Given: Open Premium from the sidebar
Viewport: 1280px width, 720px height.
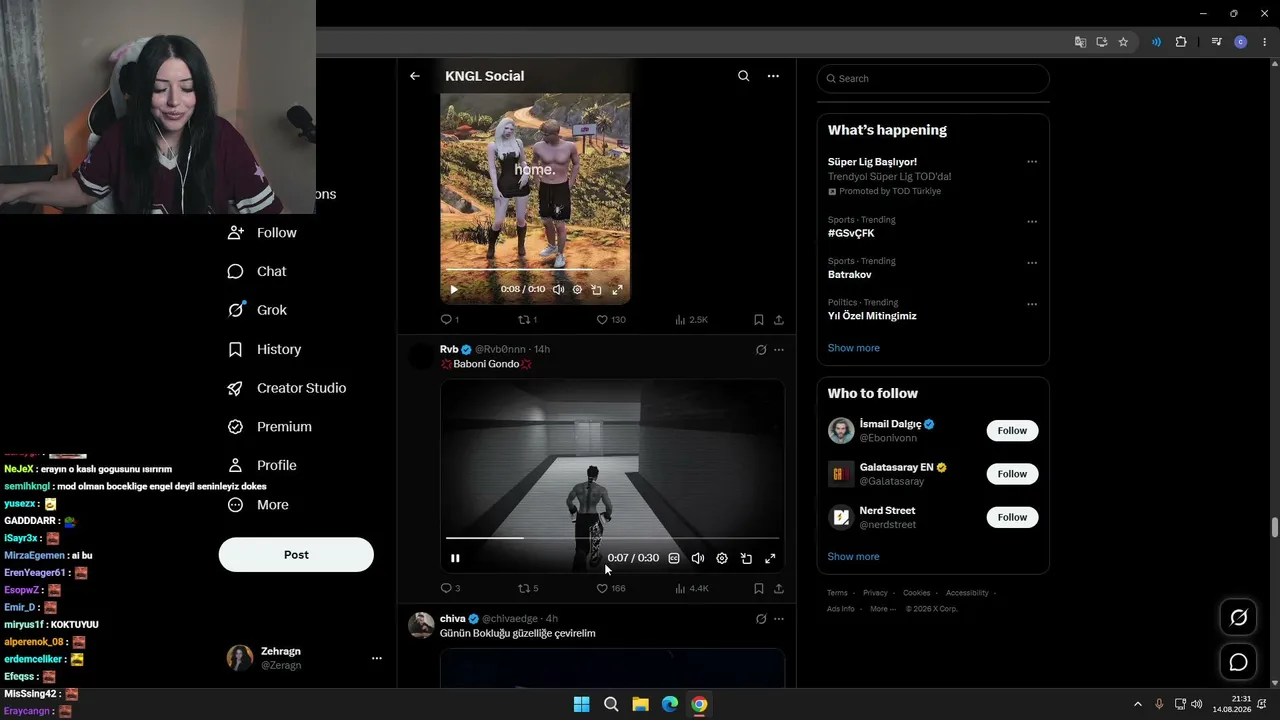Looking at the screenshot, I should [270, 427].
